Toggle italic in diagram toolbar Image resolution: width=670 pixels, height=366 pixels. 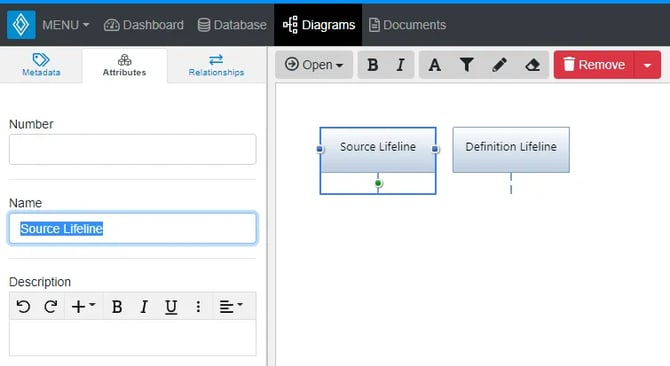point(400,64)
